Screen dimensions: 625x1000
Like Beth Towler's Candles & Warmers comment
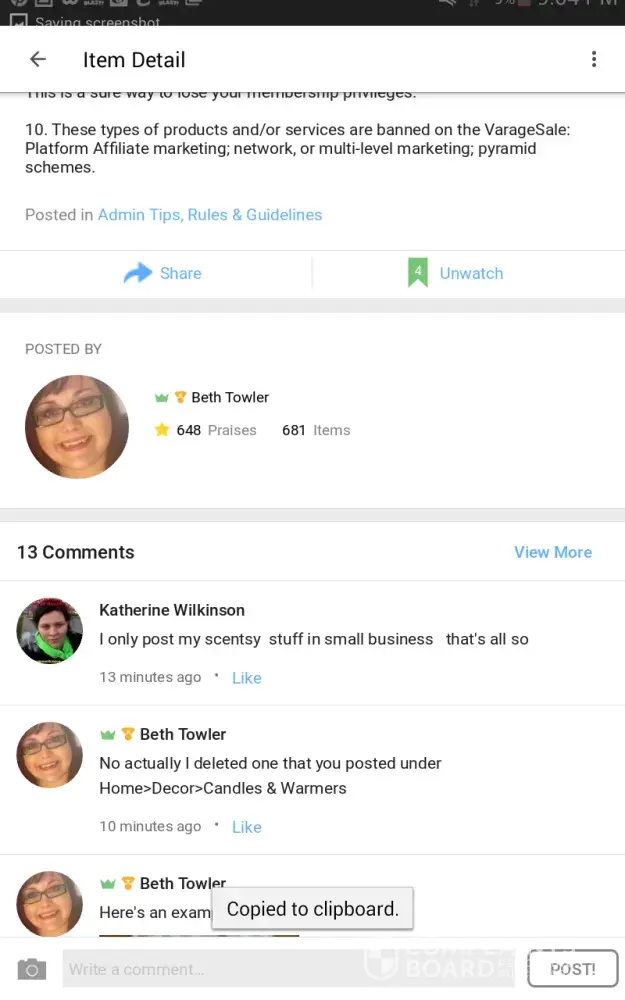[x=246, y=827]
